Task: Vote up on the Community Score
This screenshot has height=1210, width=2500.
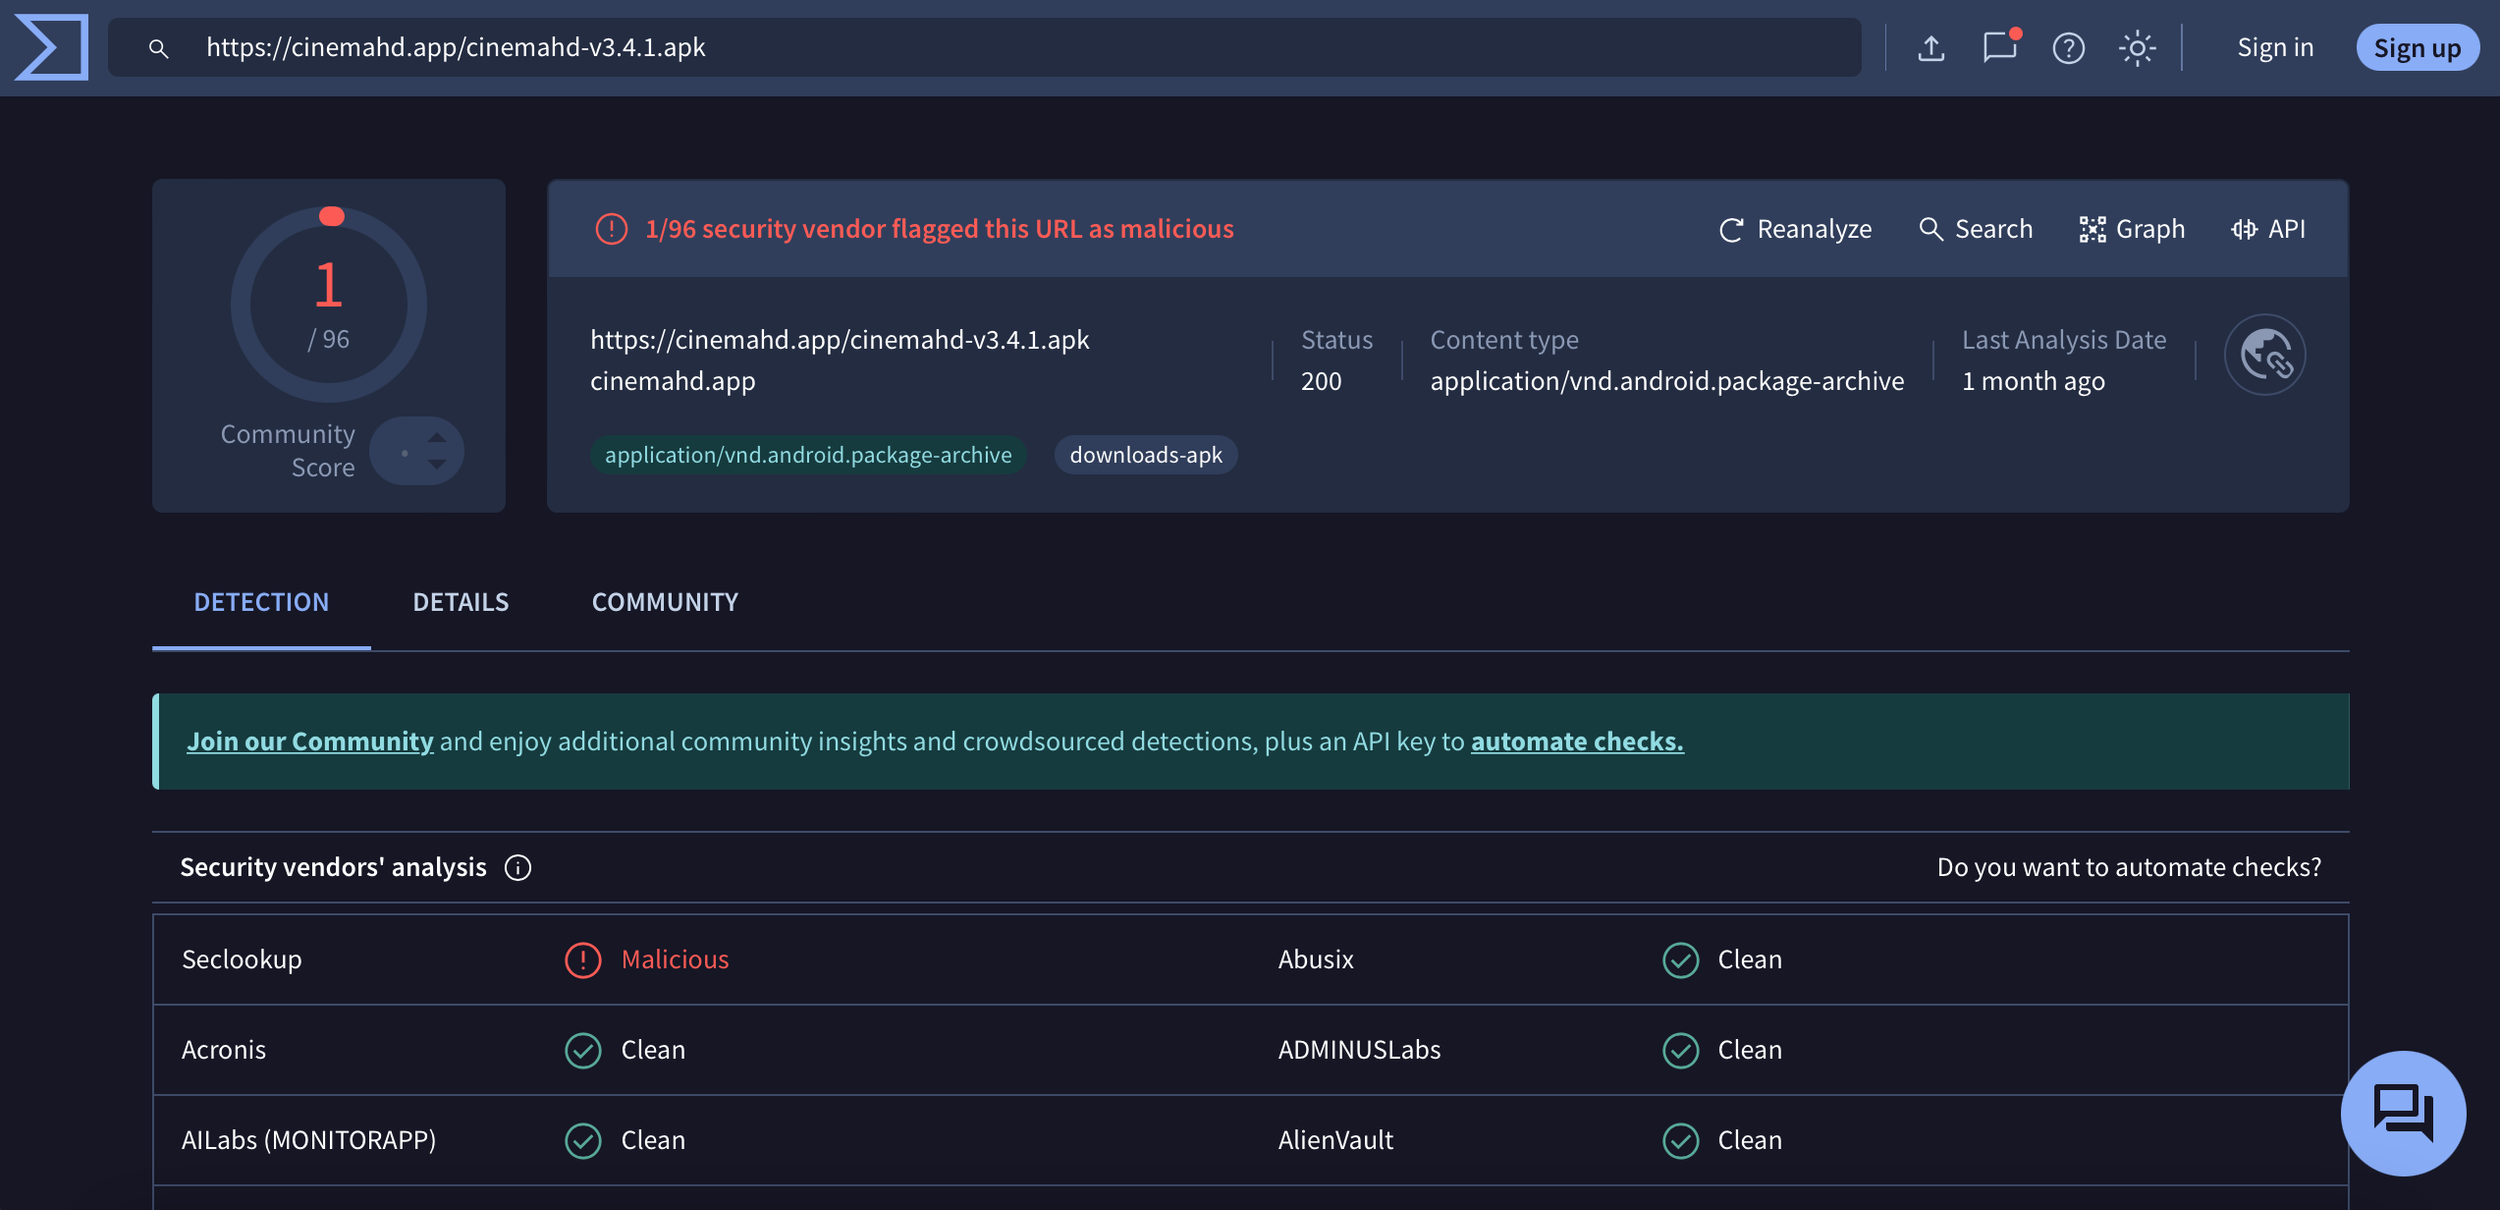Action: pos(437,438)
